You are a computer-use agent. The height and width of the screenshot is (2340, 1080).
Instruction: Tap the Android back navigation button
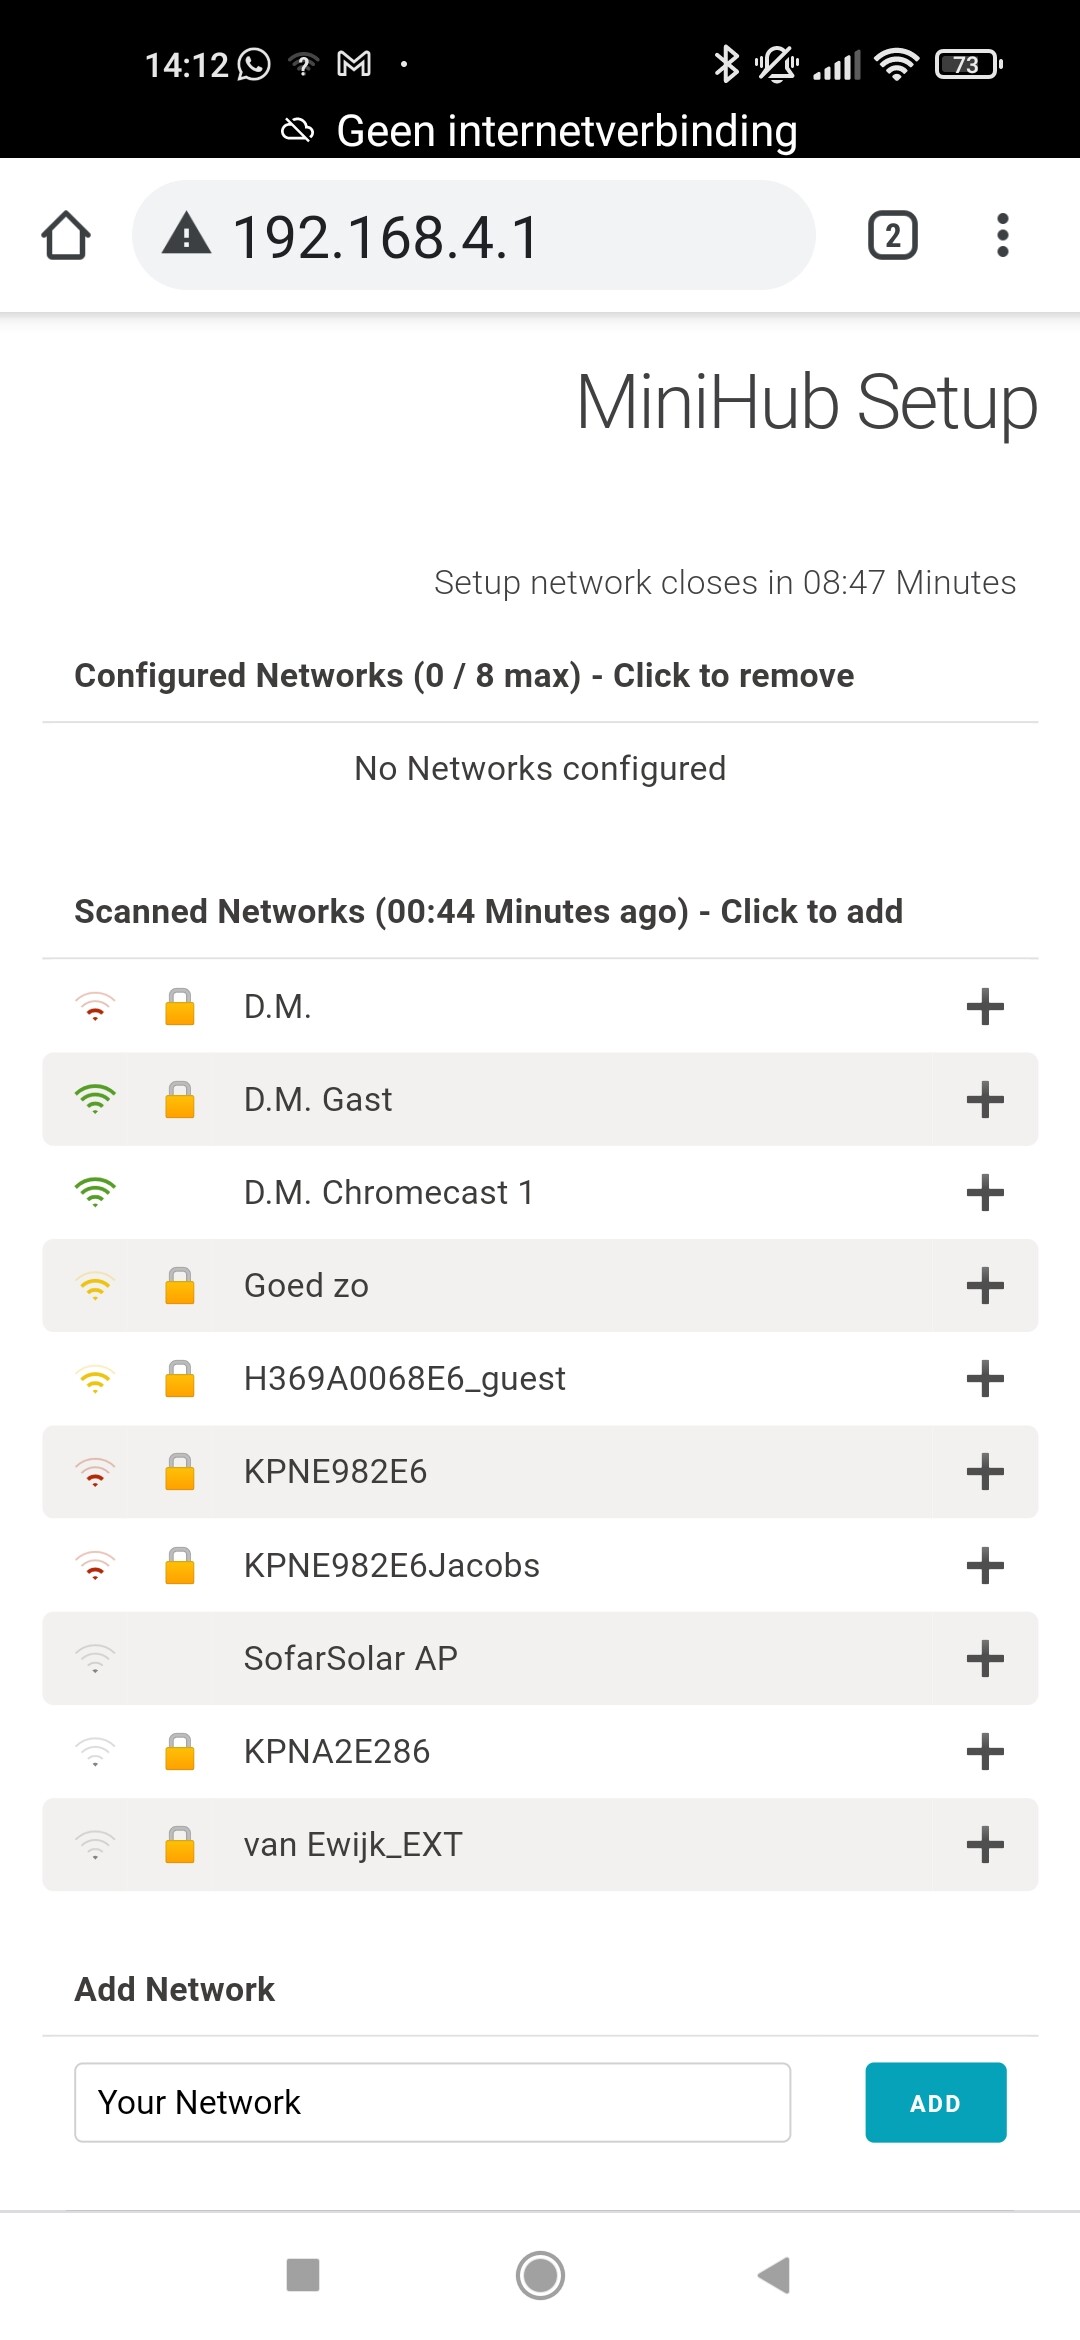pyautogui.click(x=775, y=2275)
